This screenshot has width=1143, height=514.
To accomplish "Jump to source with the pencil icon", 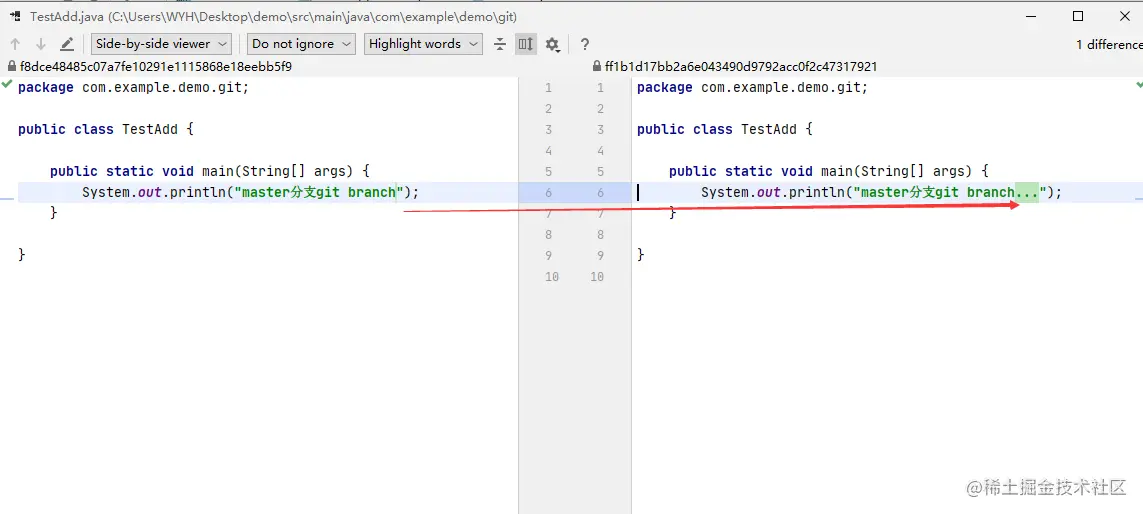I will tap(67, 44).
